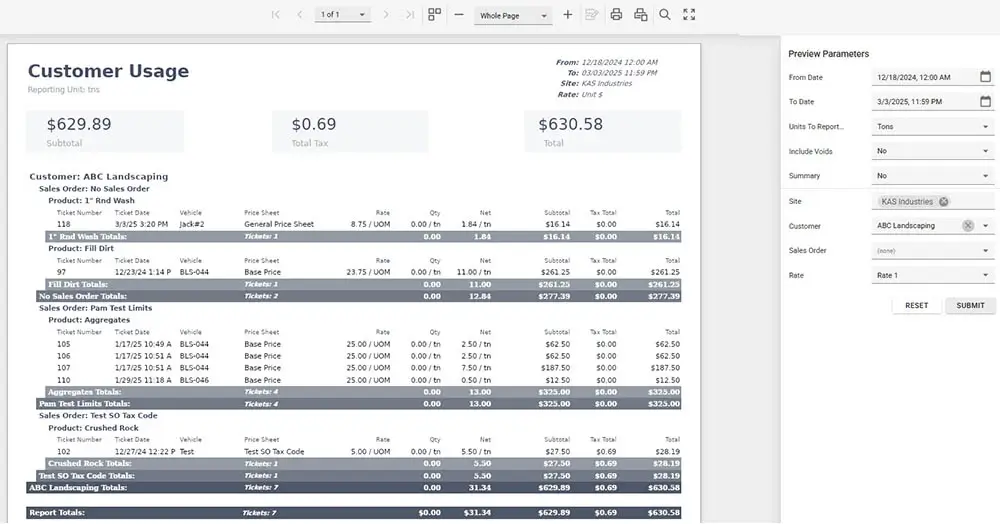The width and height of the screenshot is (1000, 524).
Task: Toggle multipage view grid icon
Action: pyautogui.click(x=434, y=15)
